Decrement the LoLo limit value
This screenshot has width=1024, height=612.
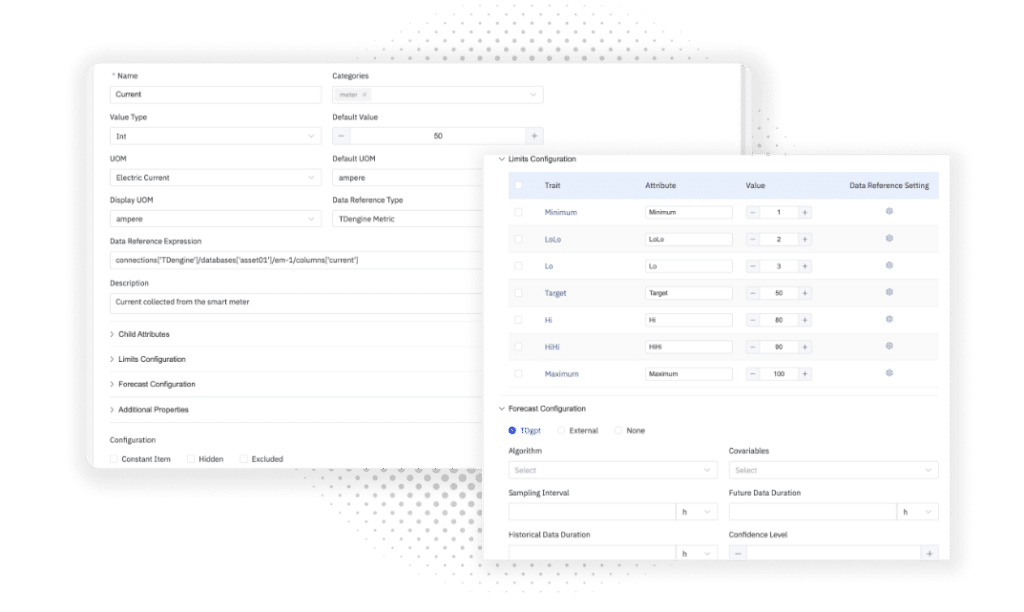click(x=754, y=239)
